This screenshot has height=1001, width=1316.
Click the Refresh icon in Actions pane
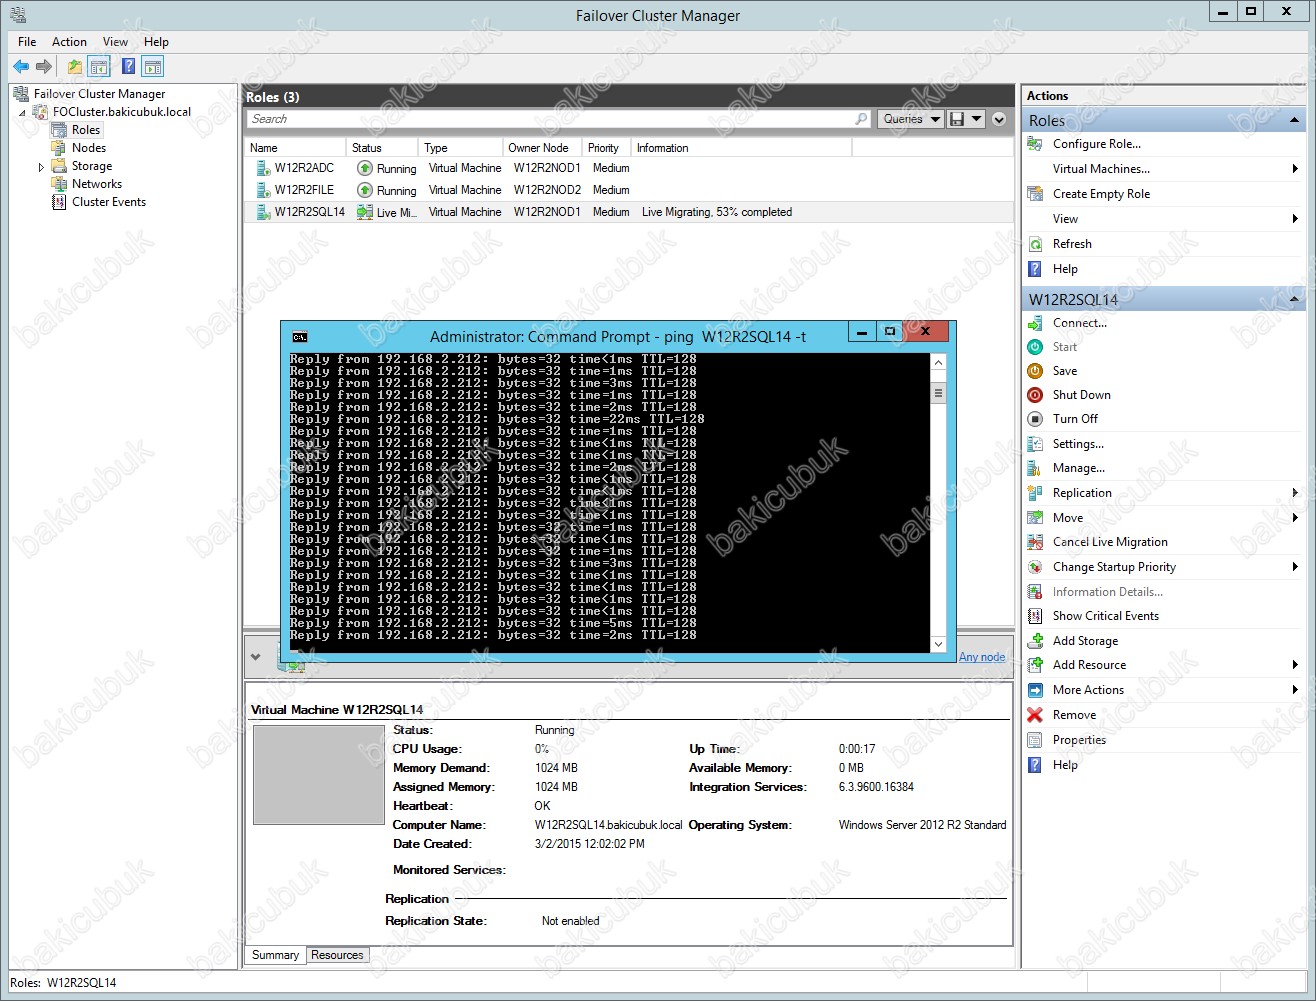(x=1035, y=244)
